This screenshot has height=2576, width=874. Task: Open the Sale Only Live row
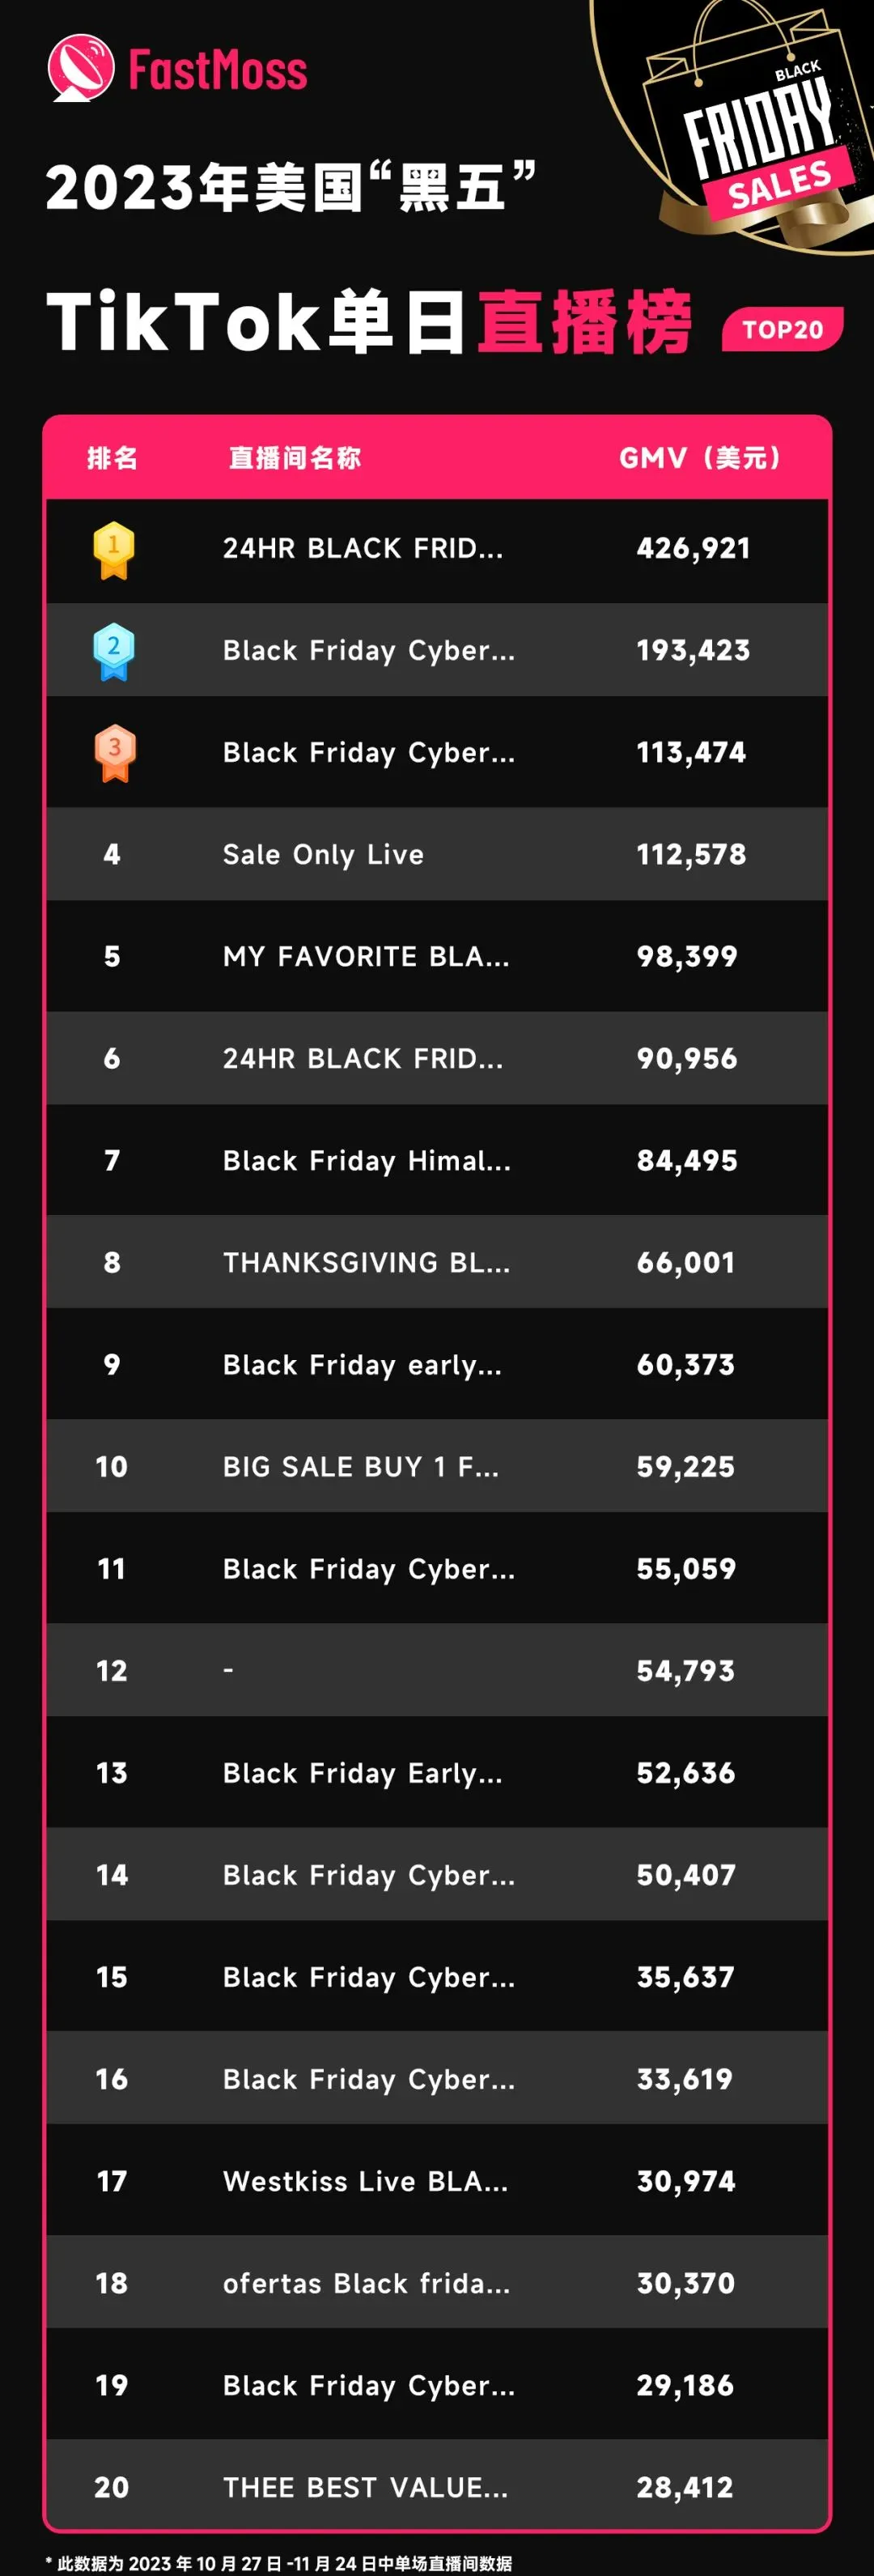coord(437,854)
